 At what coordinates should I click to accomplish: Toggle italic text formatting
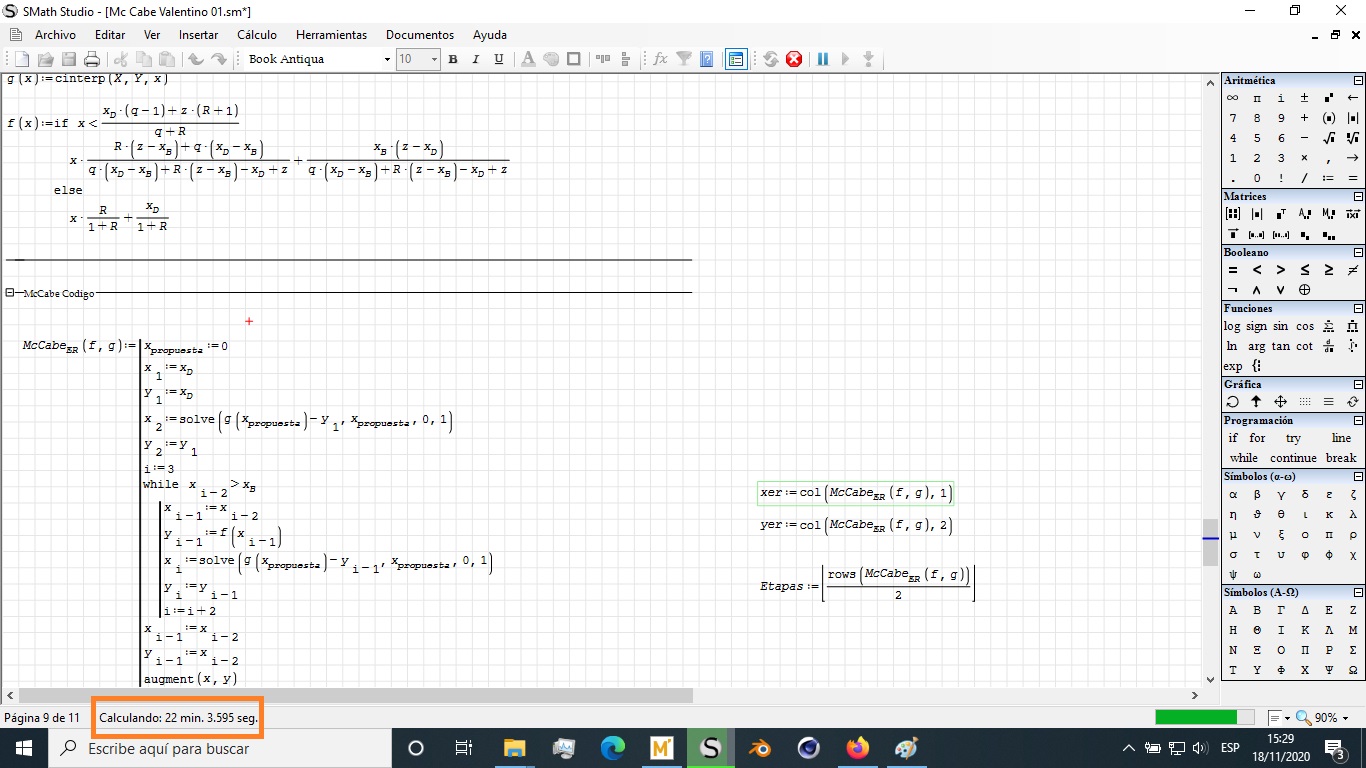point(476,59)
